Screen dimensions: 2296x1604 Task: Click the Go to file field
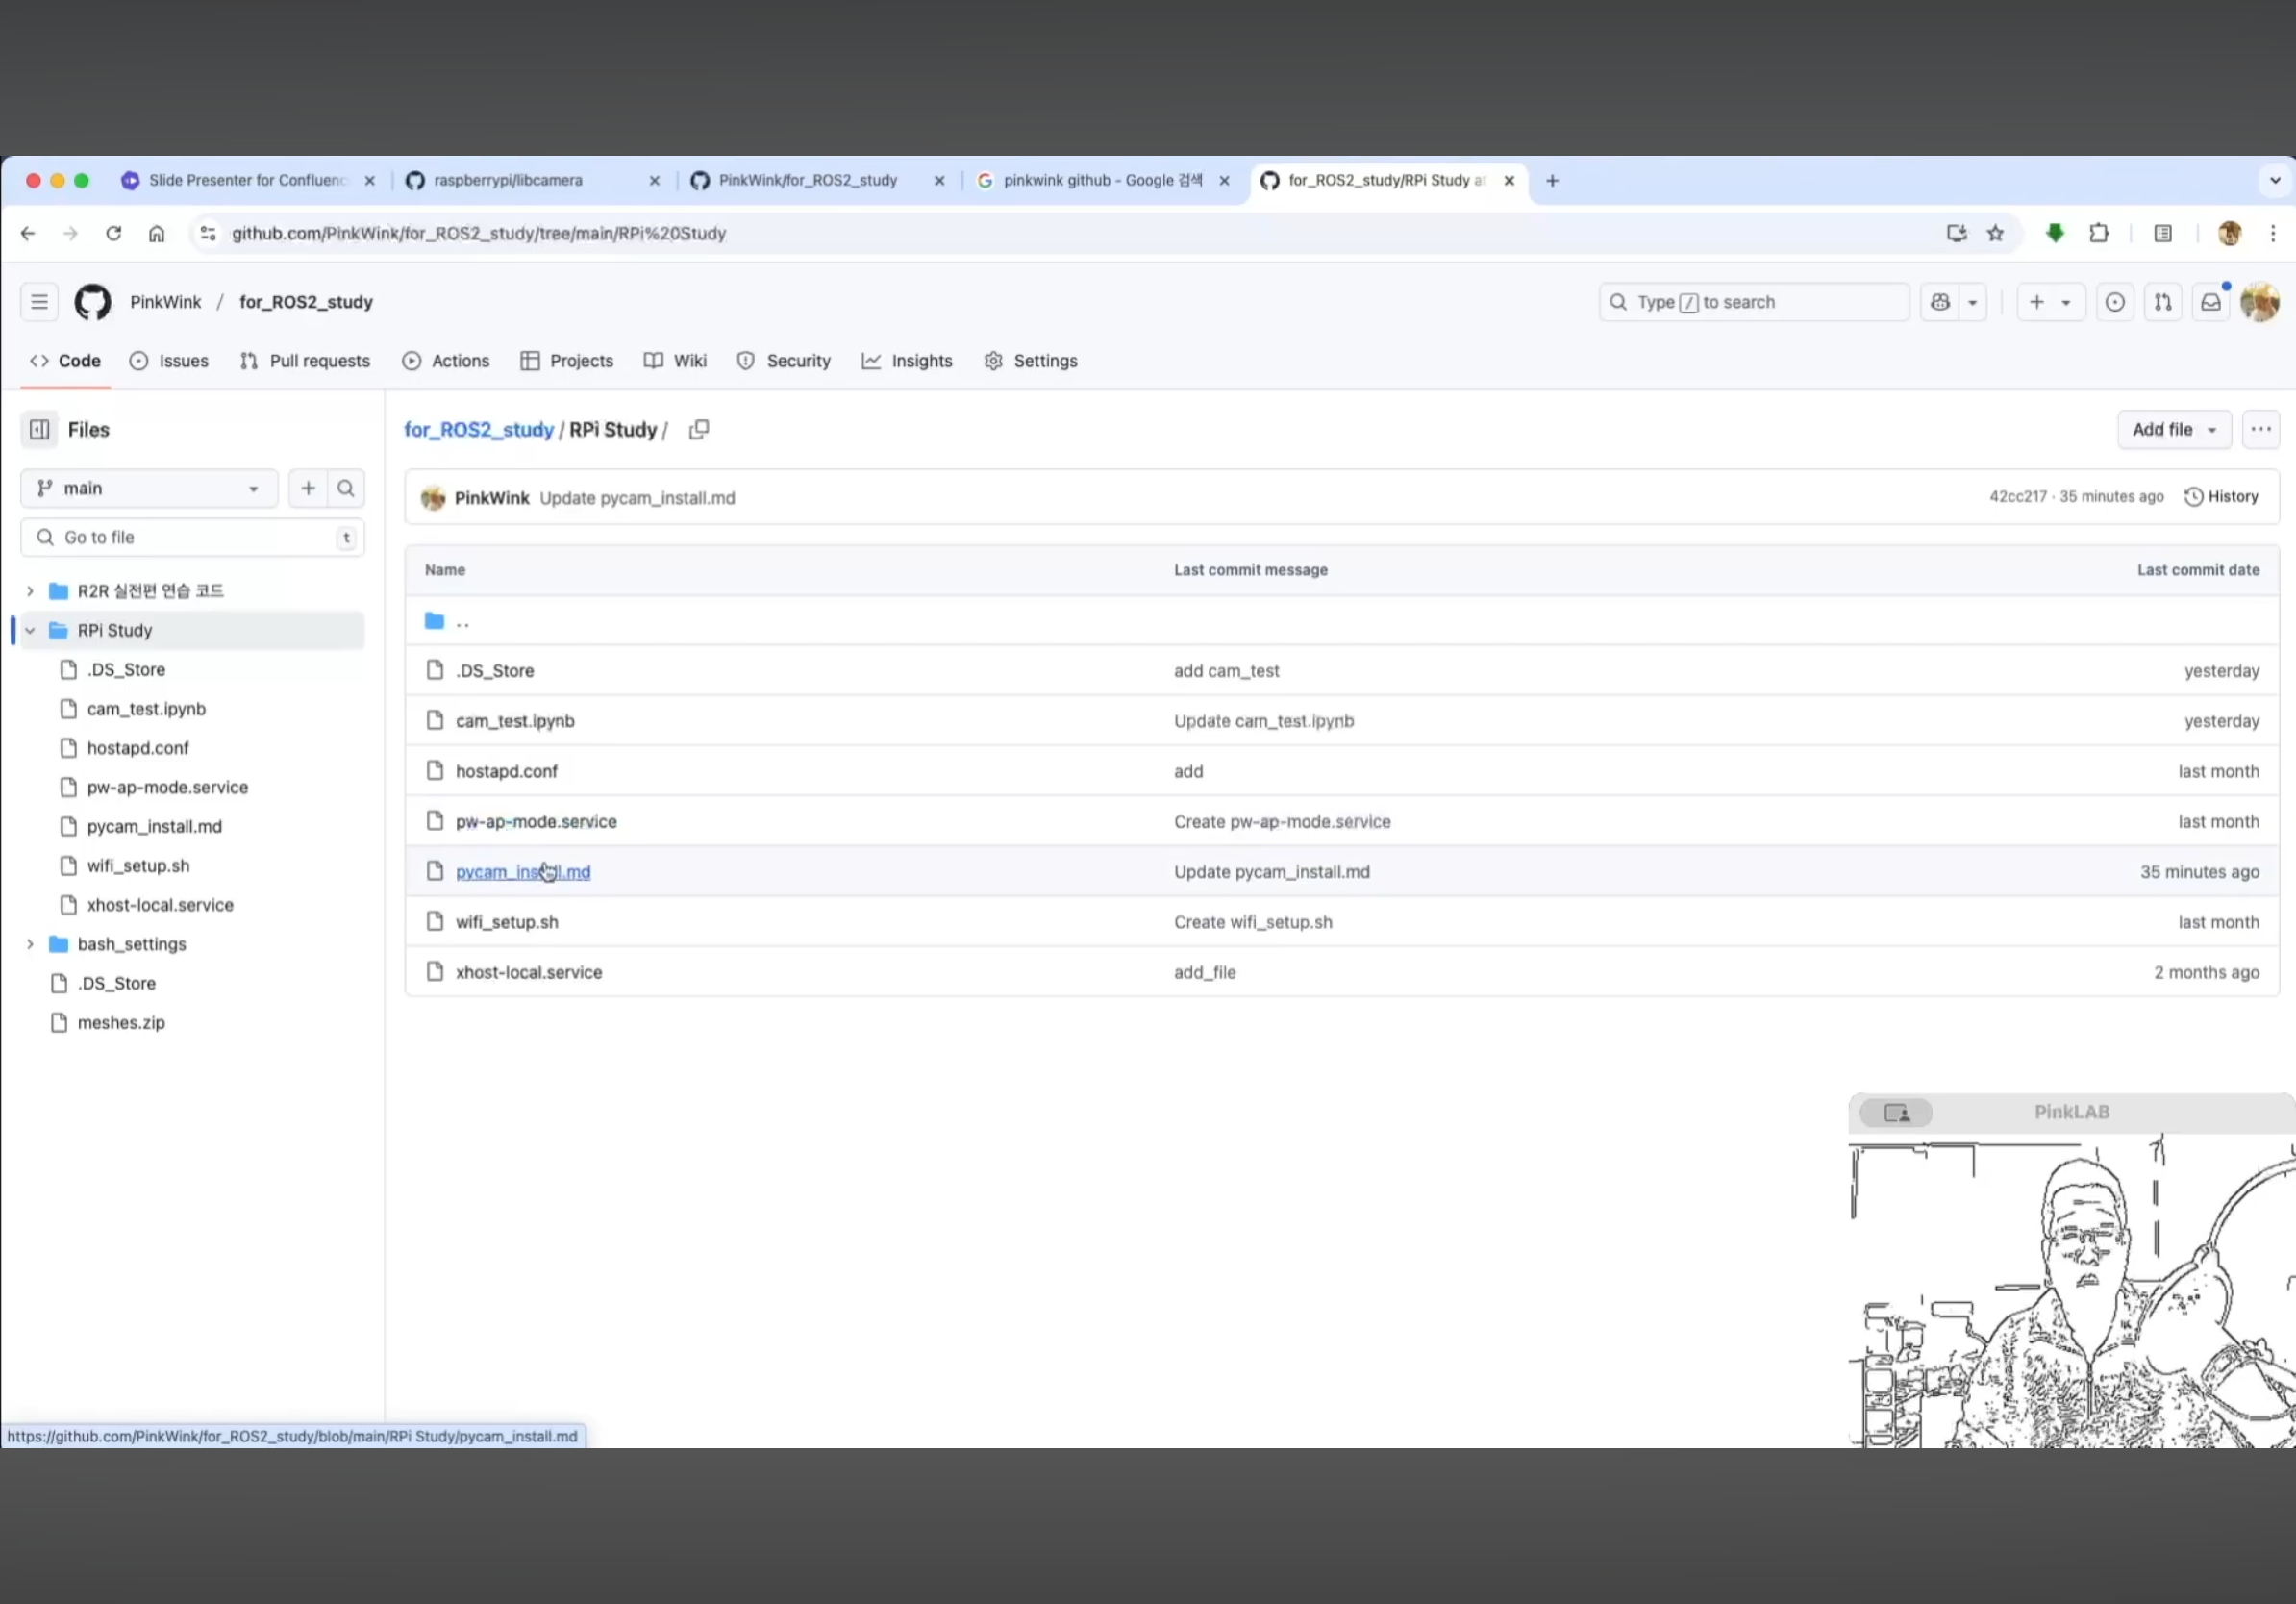[x=190, y=537]
